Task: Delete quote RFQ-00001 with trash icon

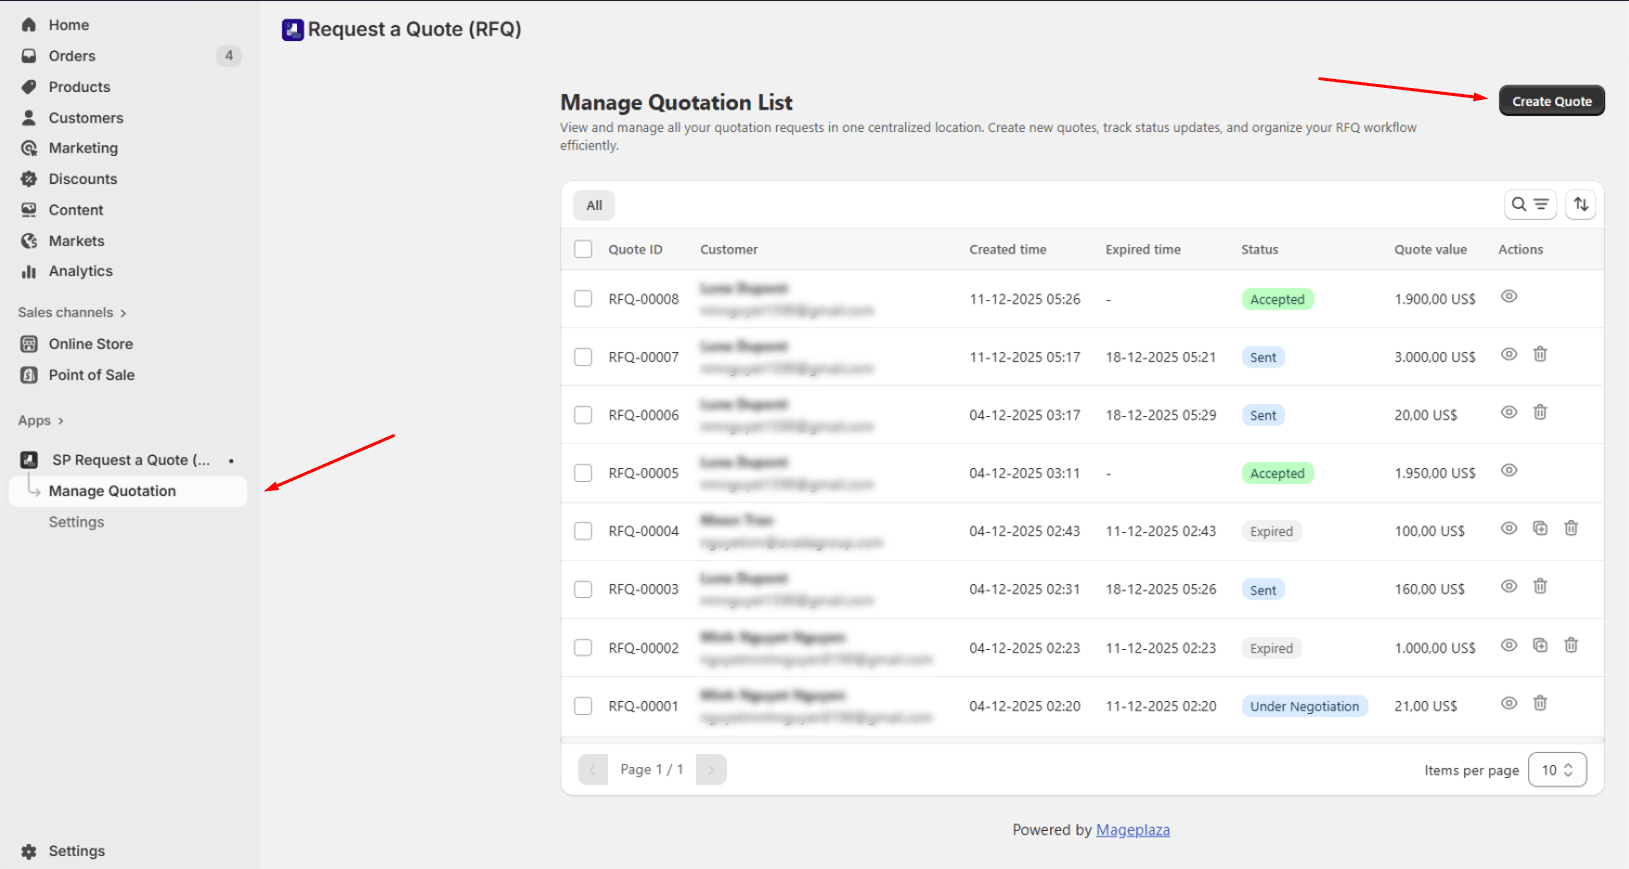Action: tap(1540, 703)
